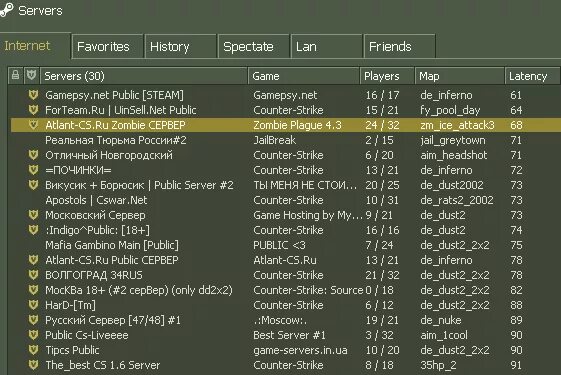Select server Gamepsy.net Public [STEAM]
The image size is (561, 375).
(114, 95)
